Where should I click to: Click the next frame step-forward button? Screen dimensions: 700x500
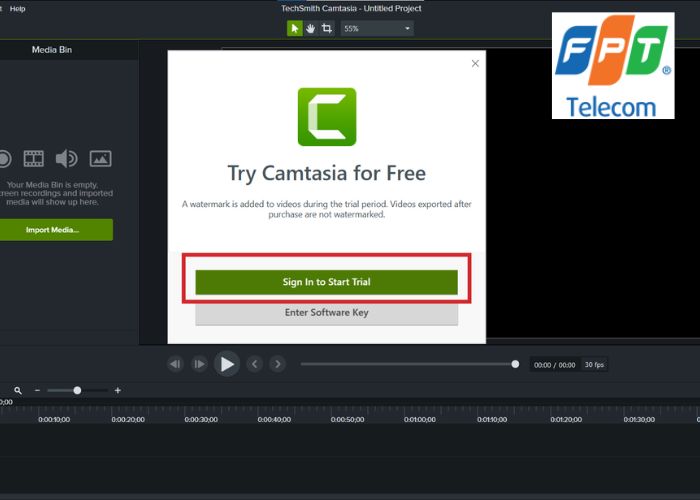tap(199, 364)
